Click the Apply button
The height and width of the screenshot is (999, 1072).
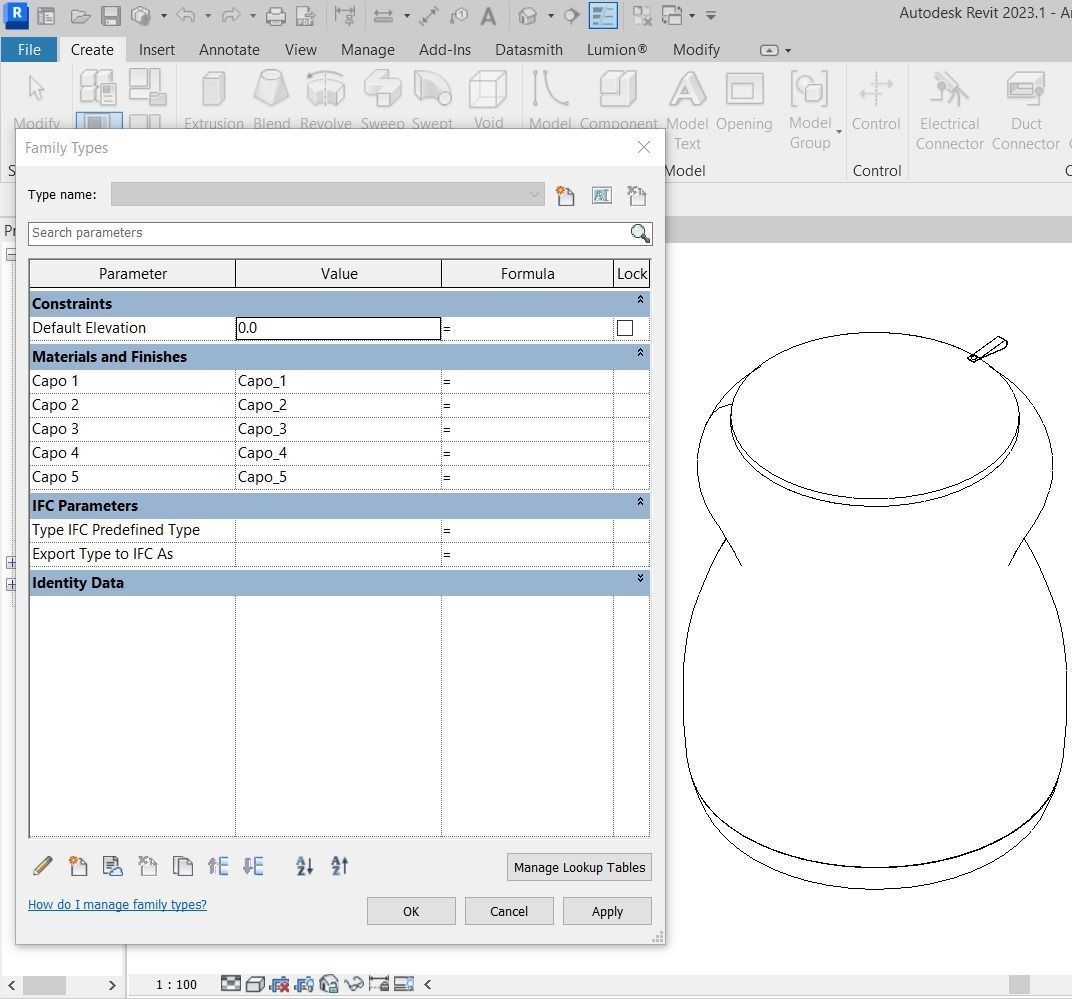(x=607, y=911)
